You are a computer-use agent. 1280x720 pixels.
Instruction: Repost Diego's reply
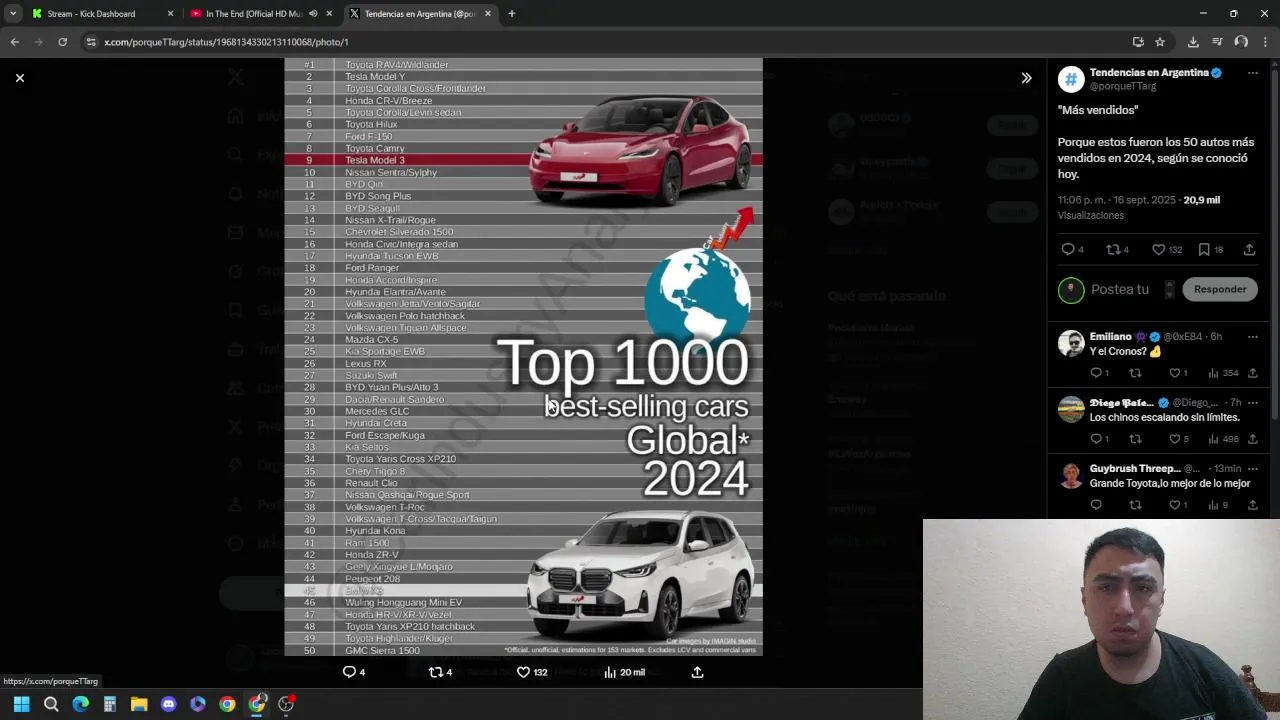coord(1135,439)
